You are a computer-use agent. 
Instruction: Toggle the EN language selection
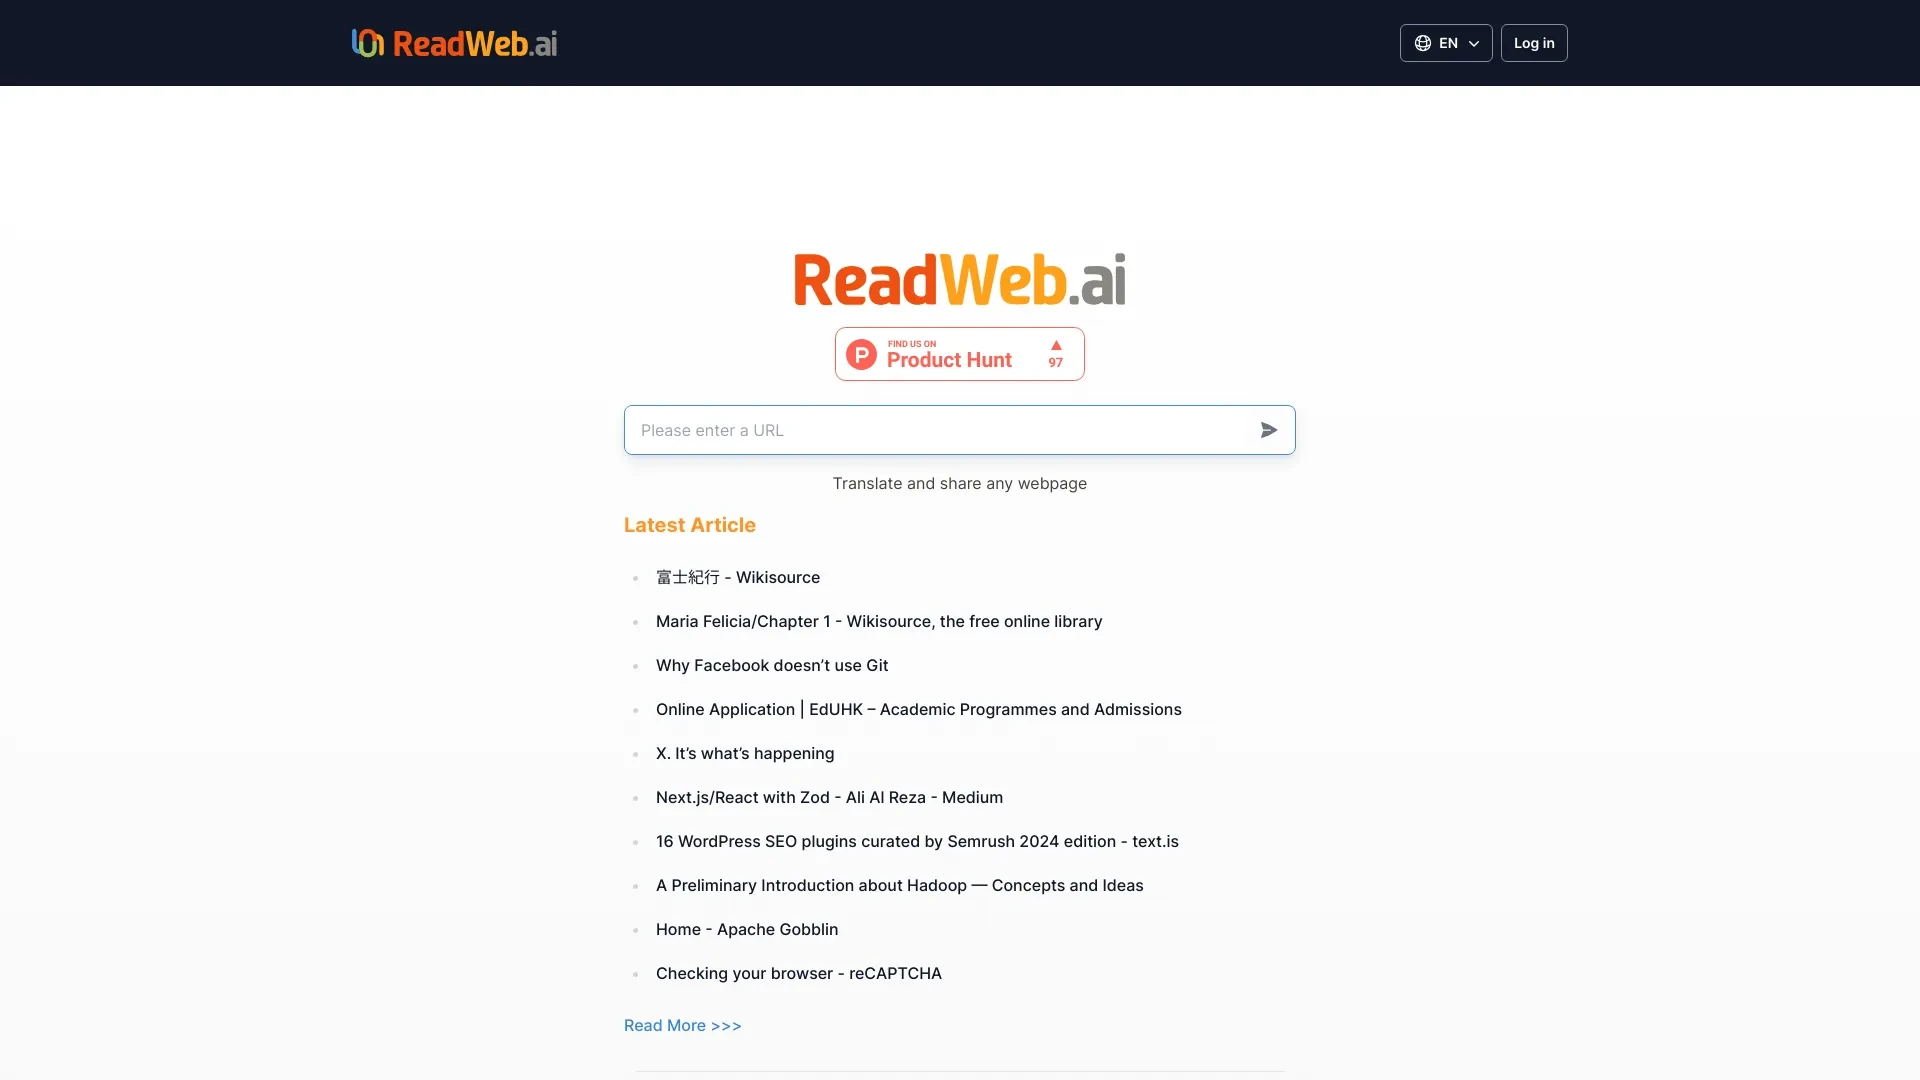point(1445,42)
